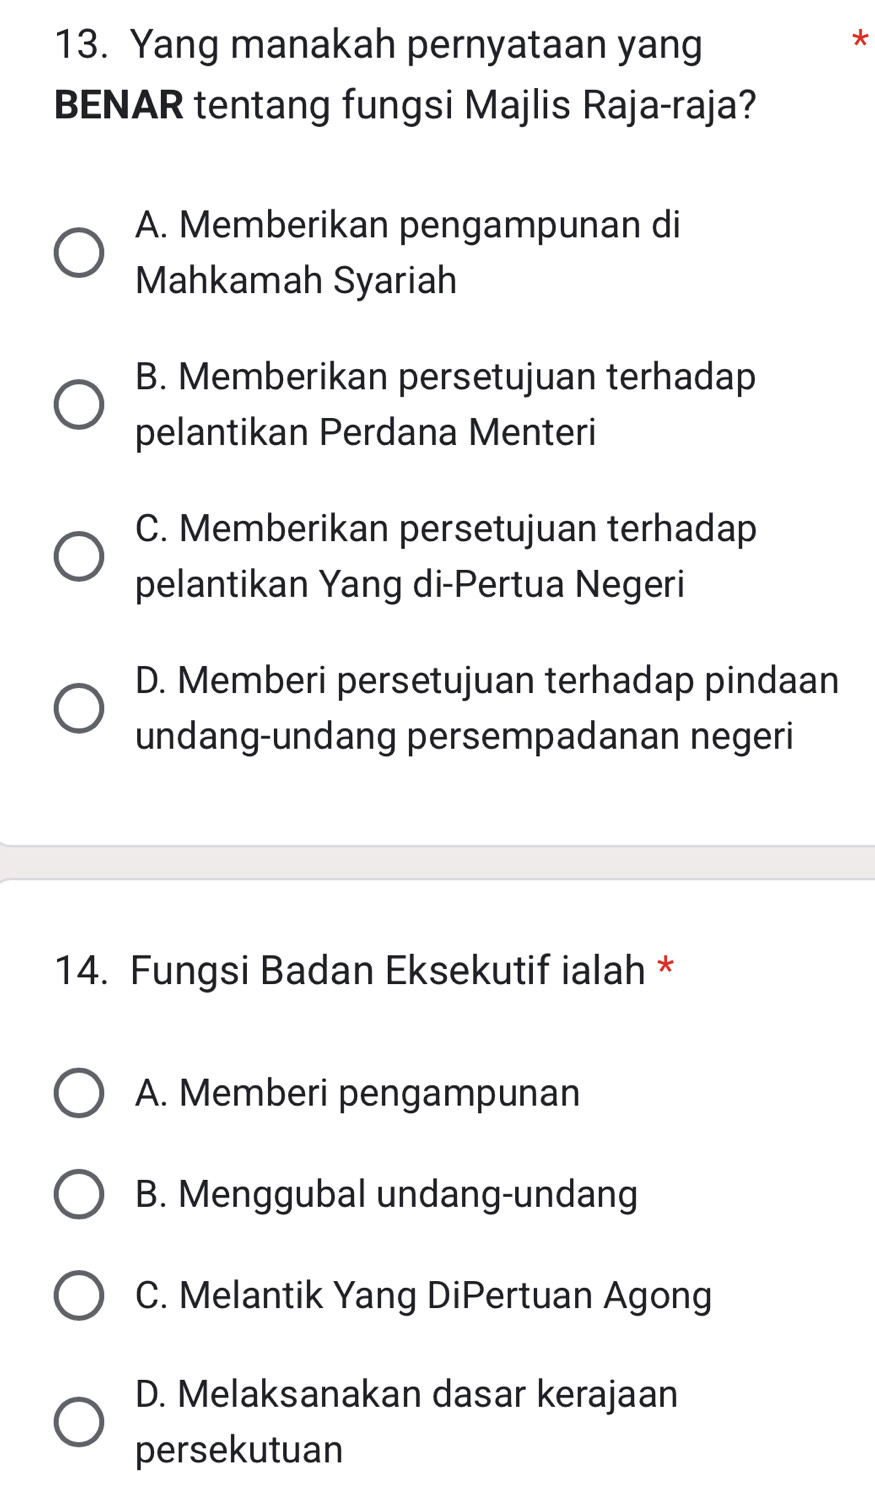Select option A for question 13
Viewport: 875px width, 1497px height.
tap(78, 251)
